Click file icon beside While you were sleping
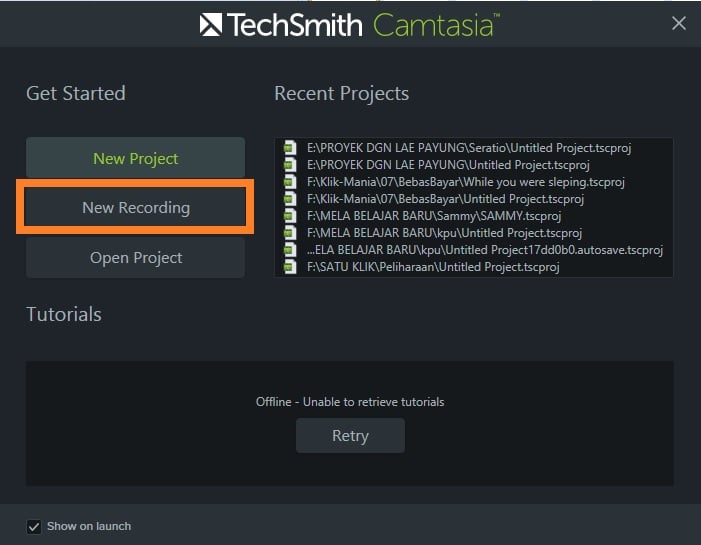 [x=290, y=182]
